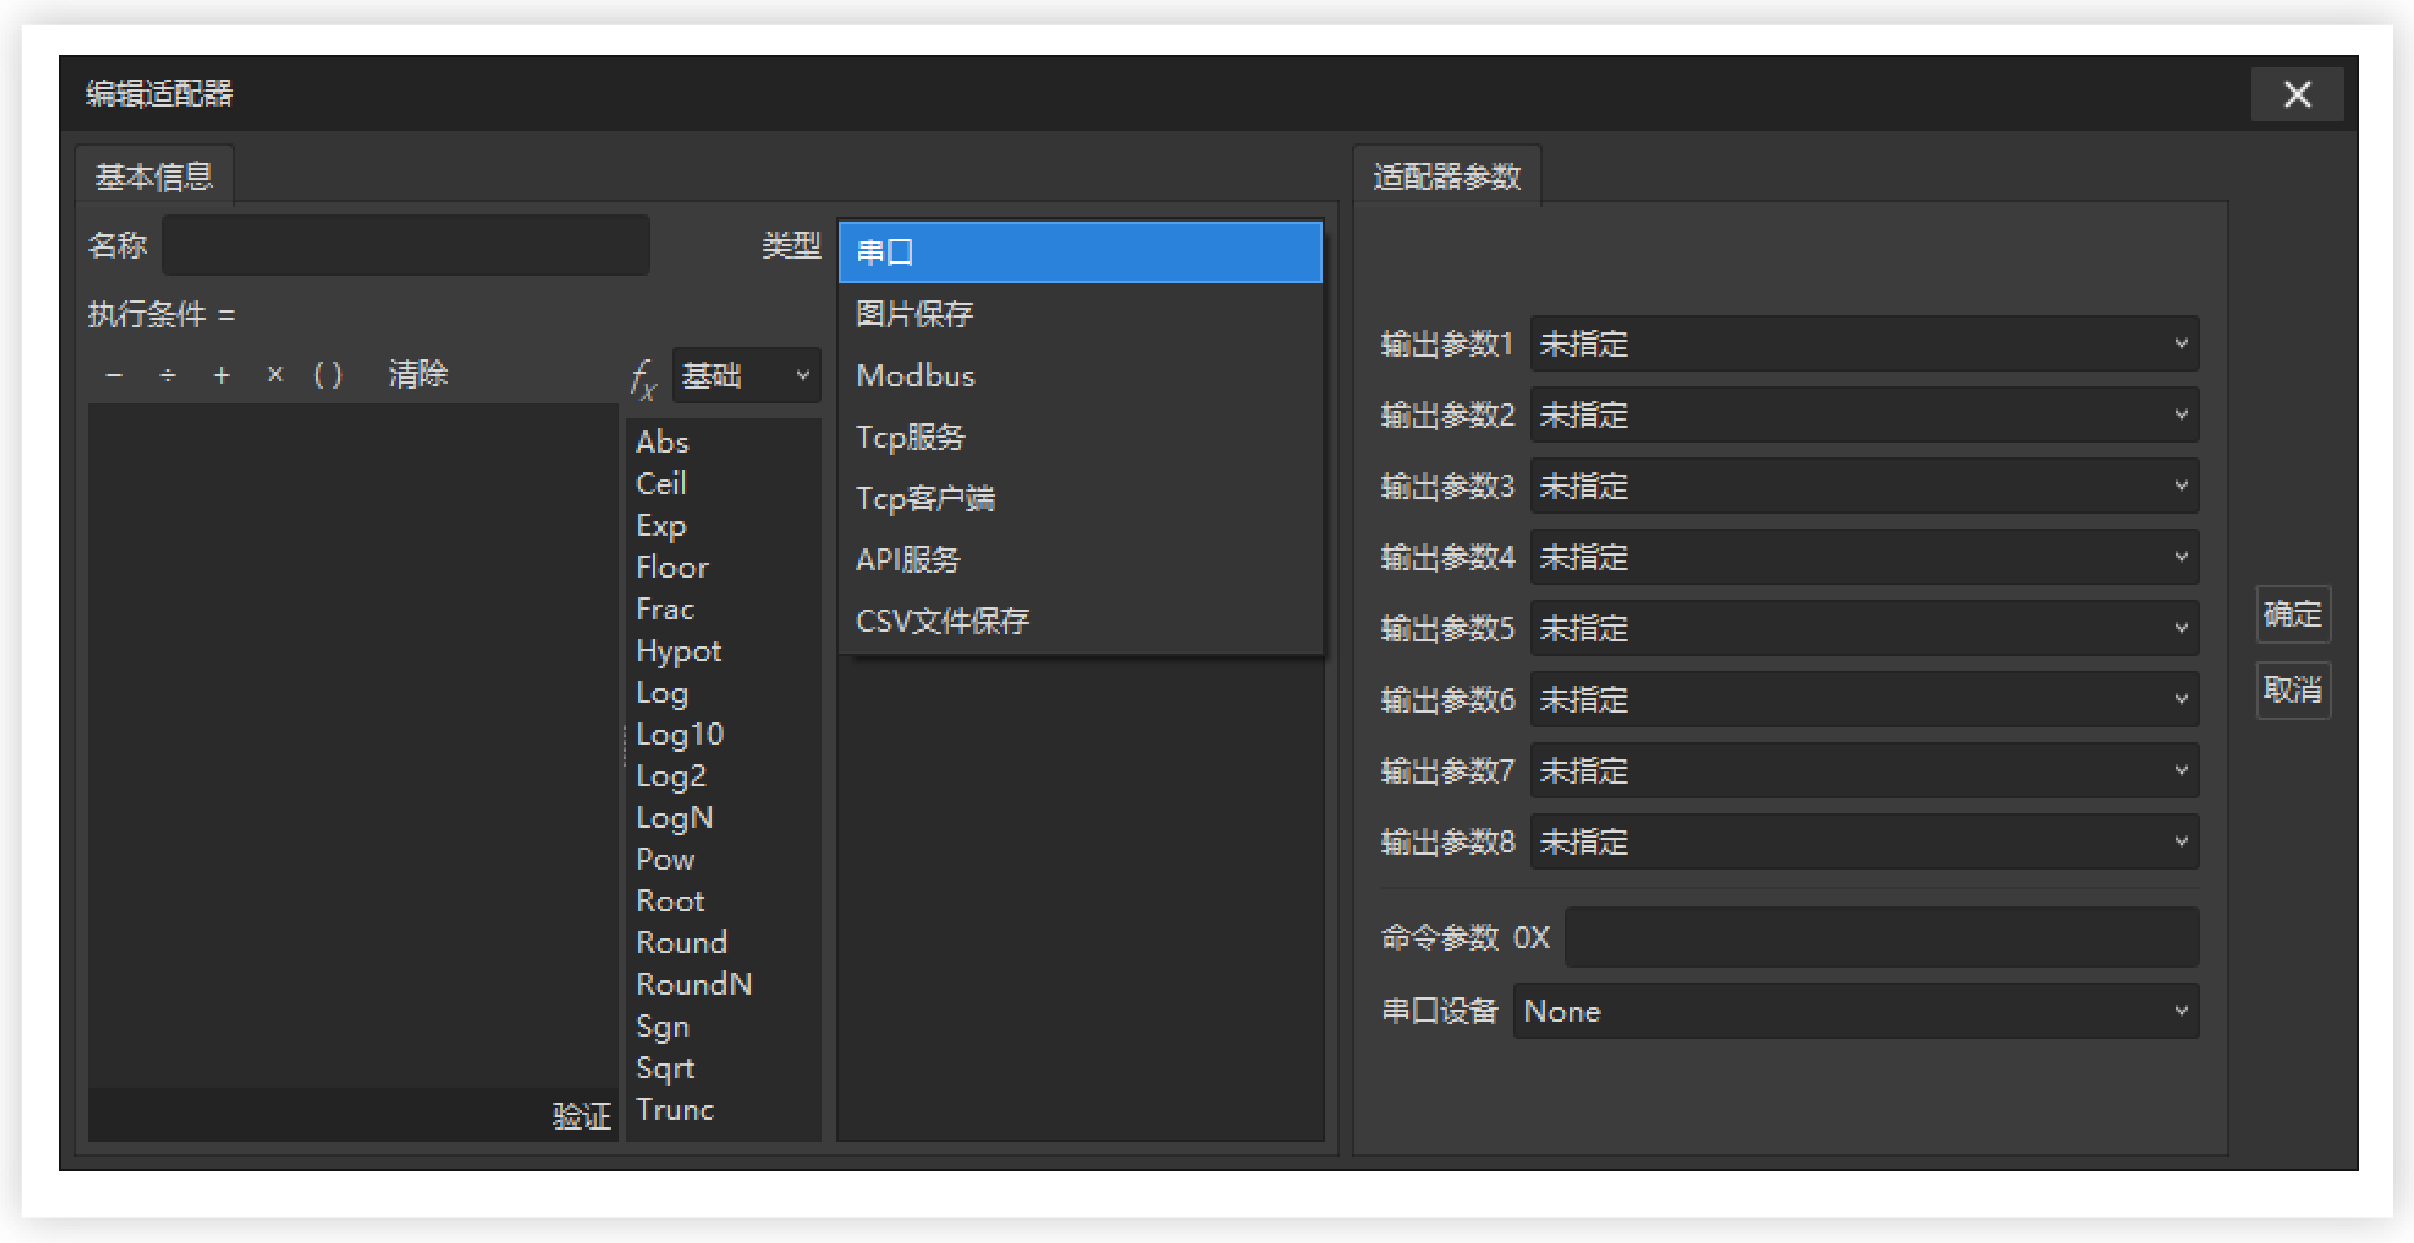The width and height of the screenshot is (2414, 1243).
Task: Insert the plus operator
Action: (x=222, y=375)
